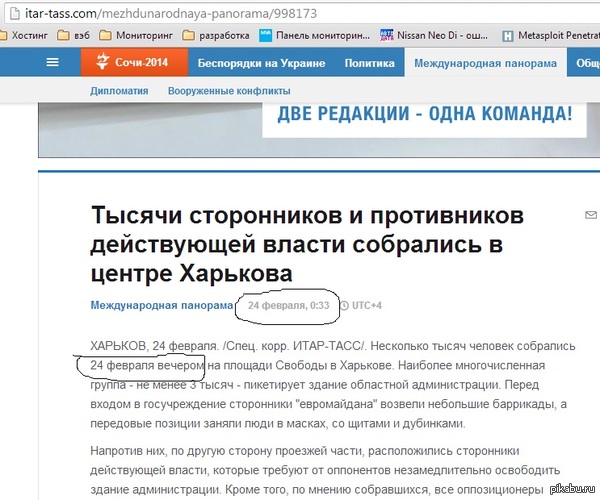Open the Вооруженные конфликты subsection link
The width and height of the screenshot is (600, 500).
[227, 91]
